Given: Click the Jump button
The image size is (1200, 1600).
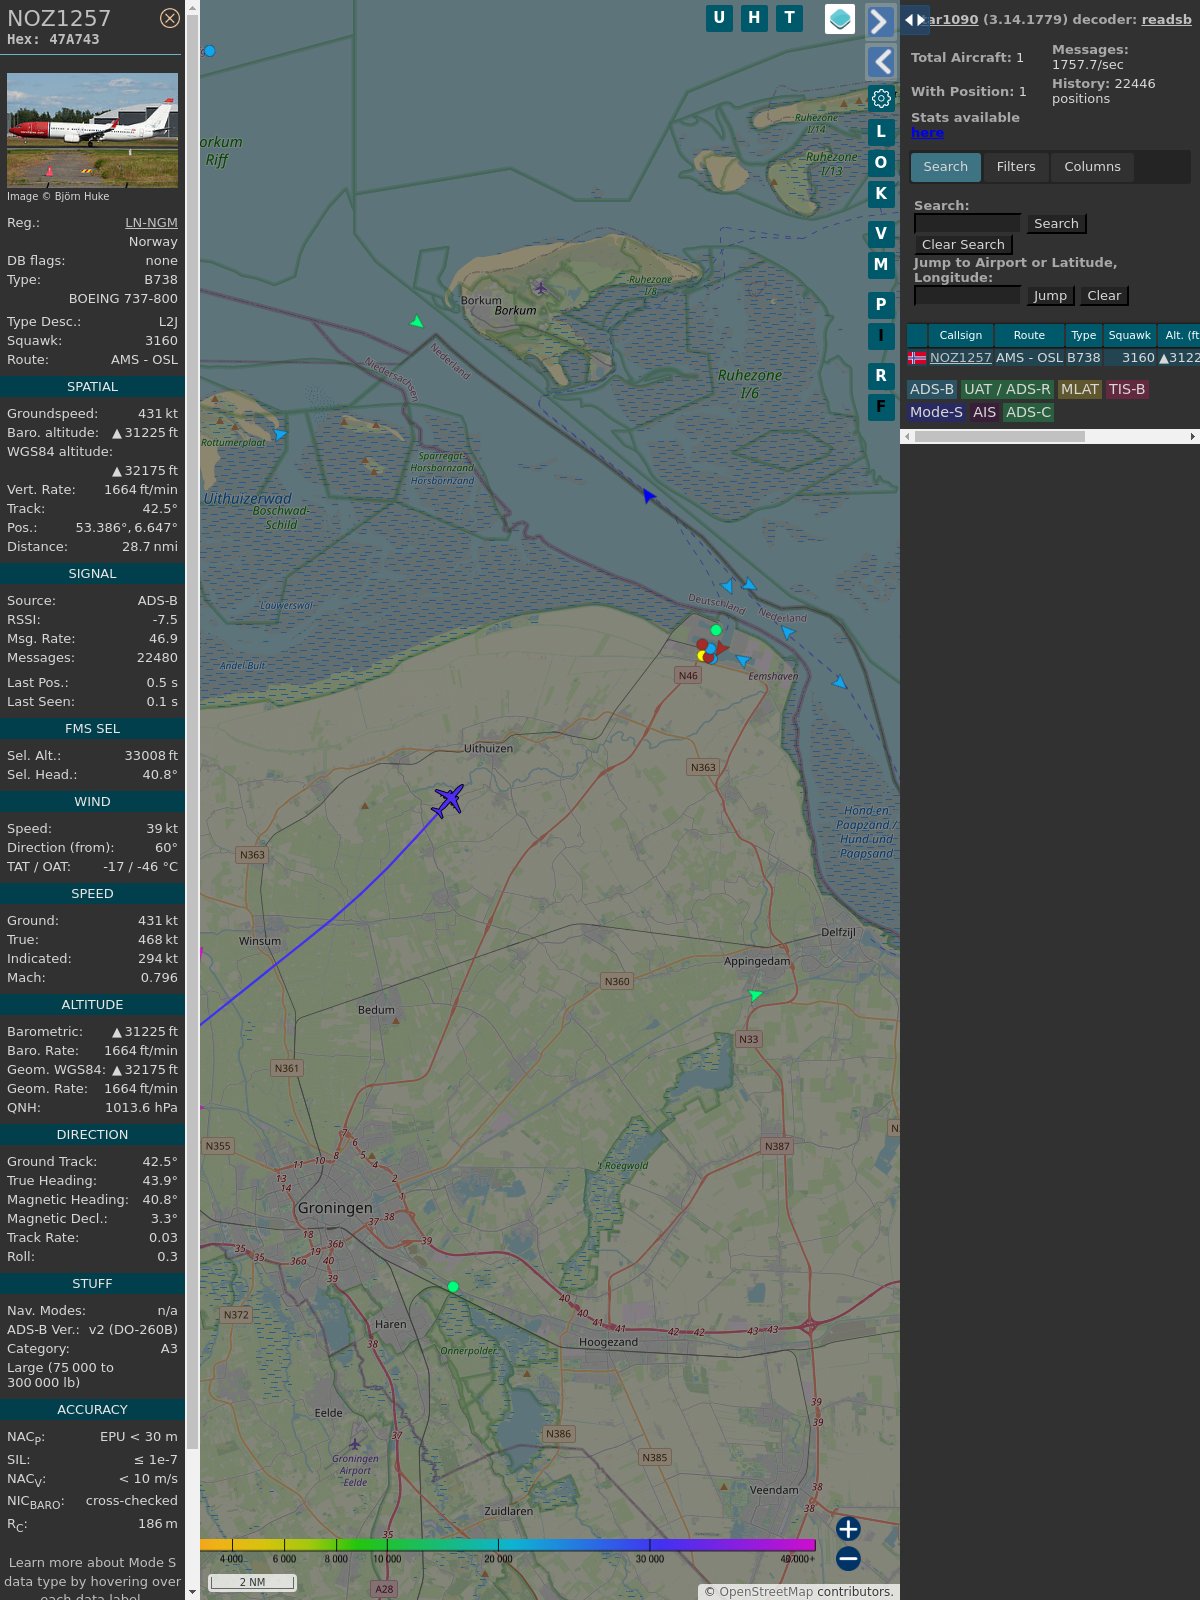Looking at the screenshot, I should point(1050,296).
